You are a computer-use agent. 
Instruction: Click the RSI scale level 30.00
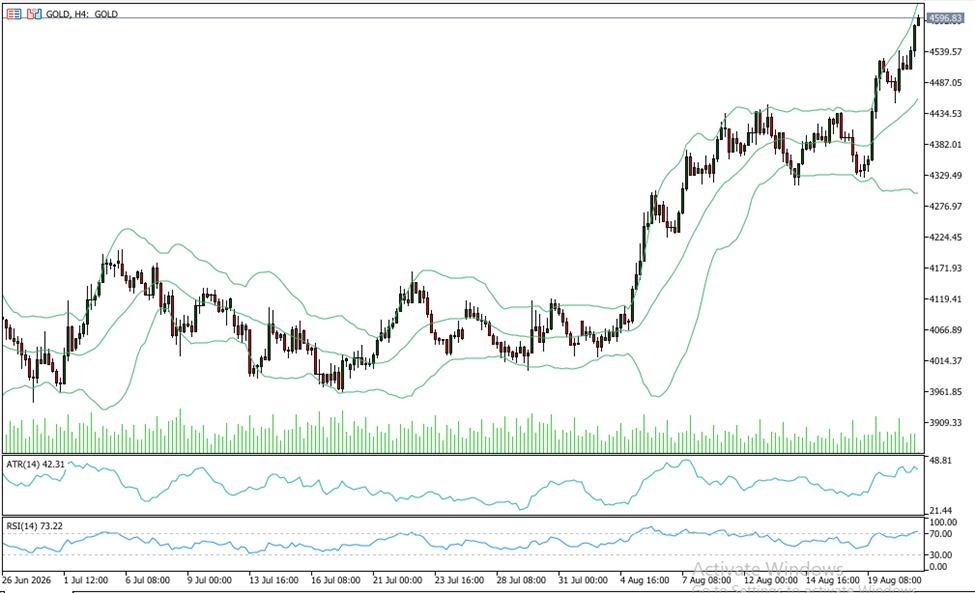(x=940, y=554)
